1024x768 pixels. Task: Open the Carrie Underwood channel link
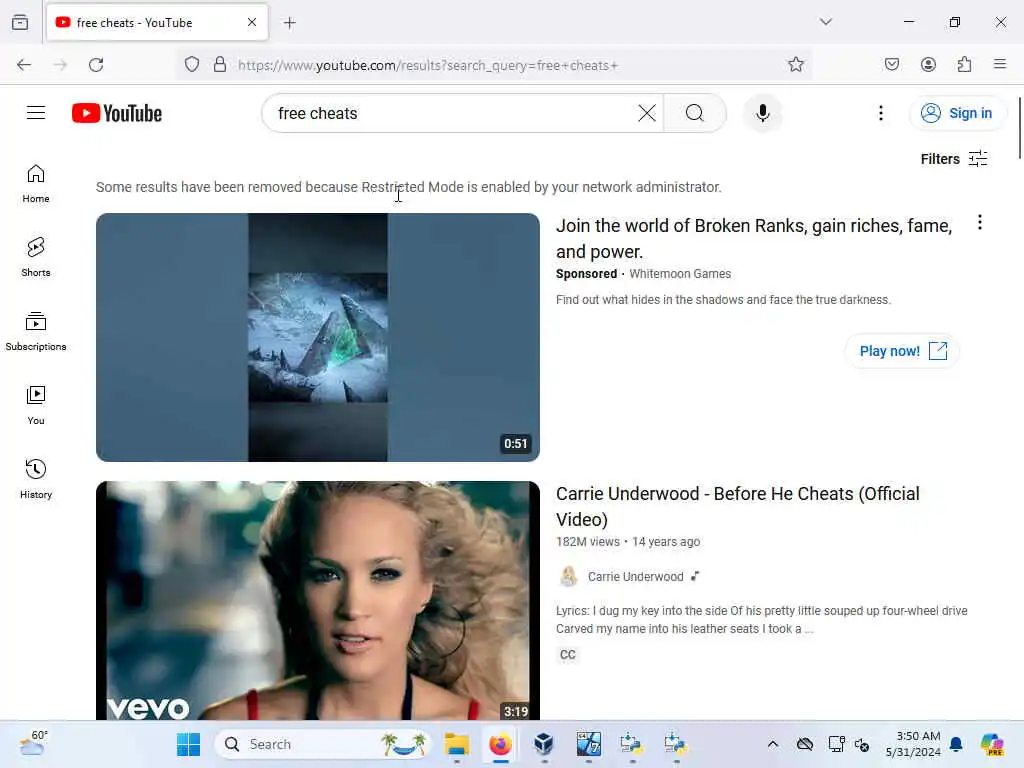point(635,577)
